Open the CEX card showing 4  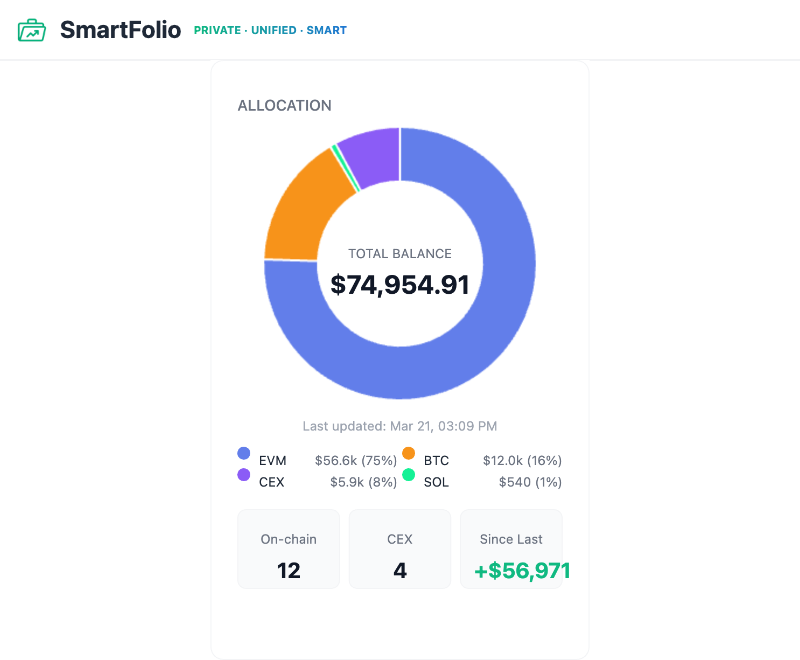pyautogui.click(x=400, y=549)
